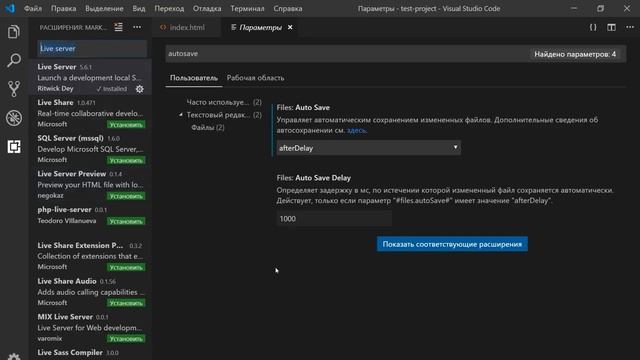Follow the здесь autosave link
Viewport: 640px width, 360px height.
click(357, 131)
